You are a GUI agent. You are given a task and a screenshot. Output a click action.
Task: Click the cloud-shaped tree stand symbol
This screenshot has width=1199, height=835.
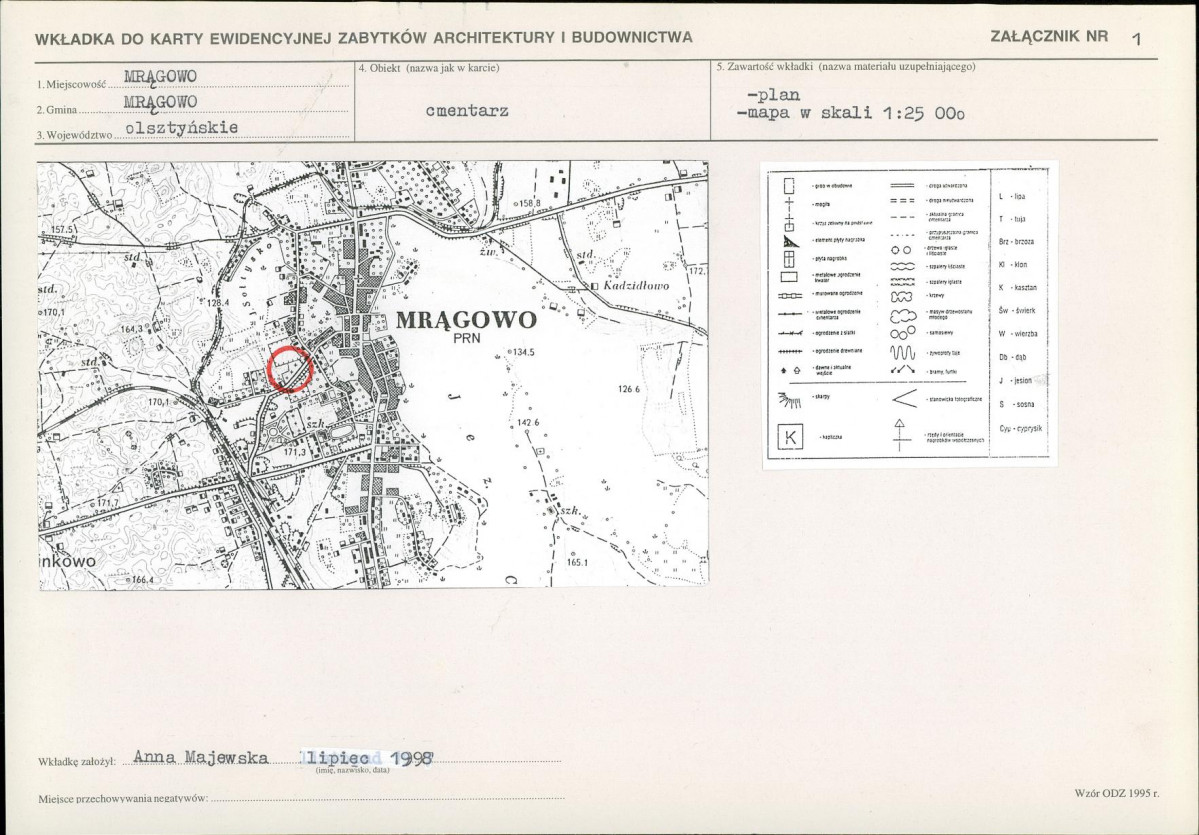tap(903, 317)
